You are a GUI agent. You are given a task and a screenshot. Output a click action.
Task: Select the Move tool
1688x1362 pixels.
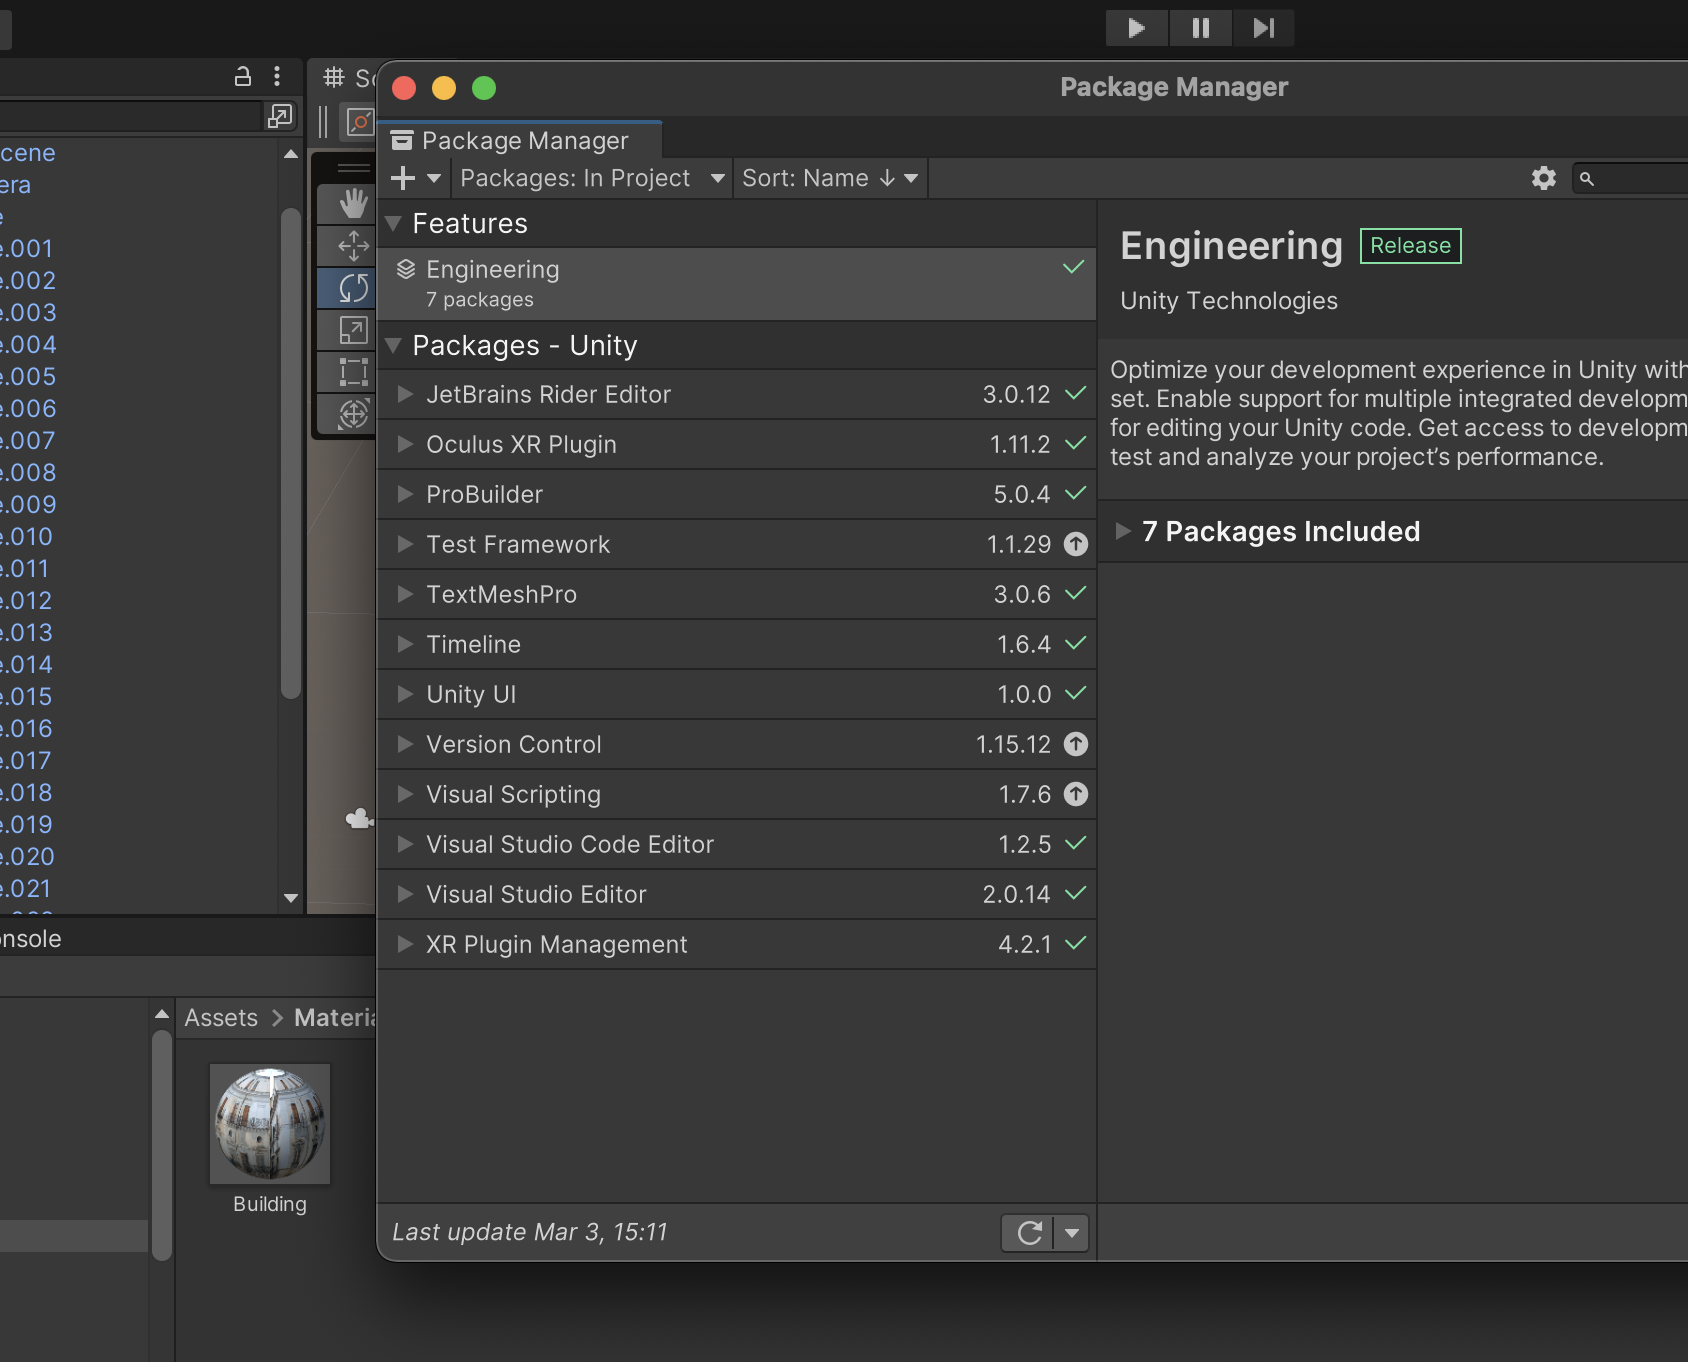(x=352, y=246)
